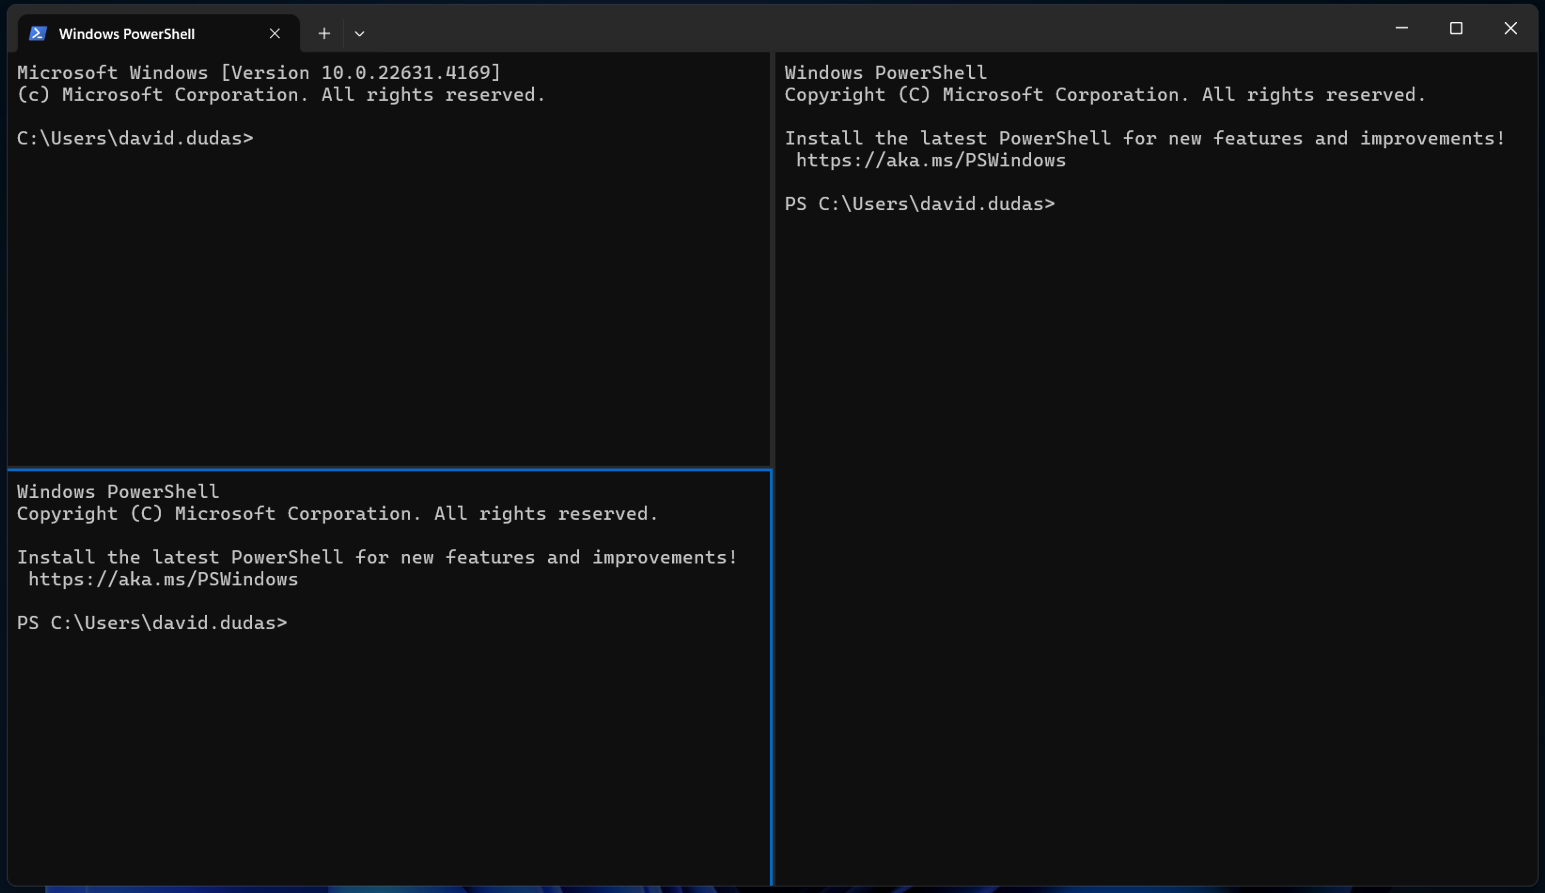
Task: Close the Terminal window
Action: point(1511,28)
